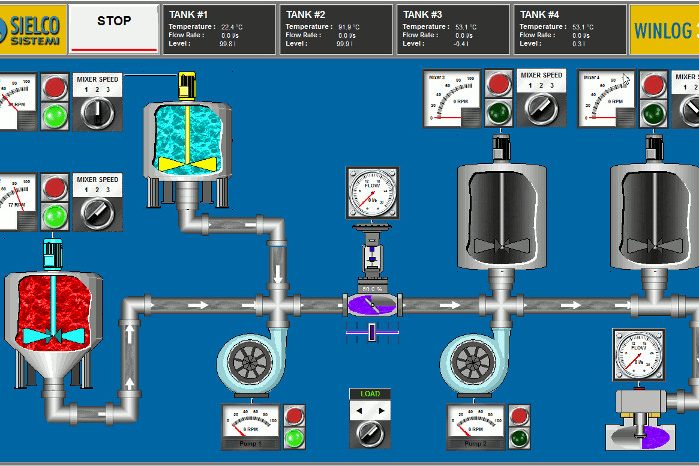Click the valve position slider below the valve

coord(370,333)
